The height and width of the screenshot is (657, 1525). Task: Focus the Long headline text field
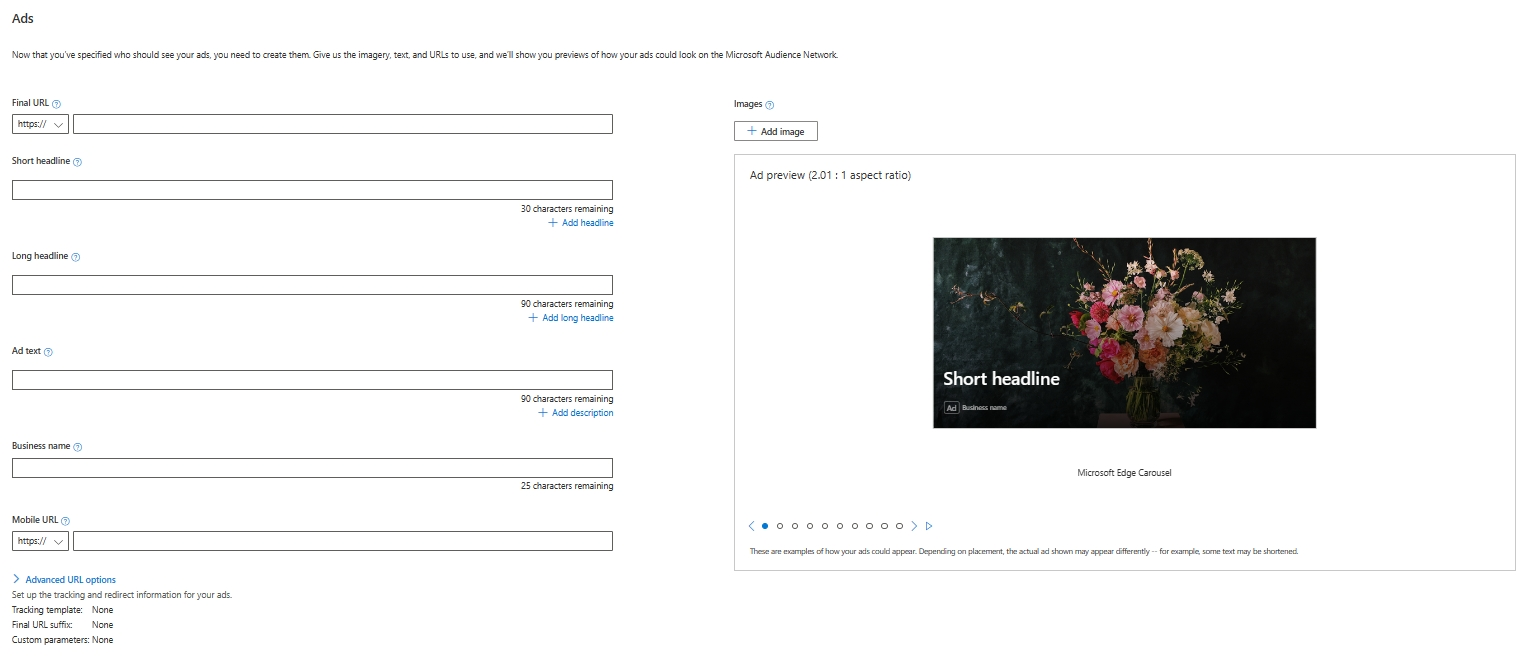coord(312,285)
